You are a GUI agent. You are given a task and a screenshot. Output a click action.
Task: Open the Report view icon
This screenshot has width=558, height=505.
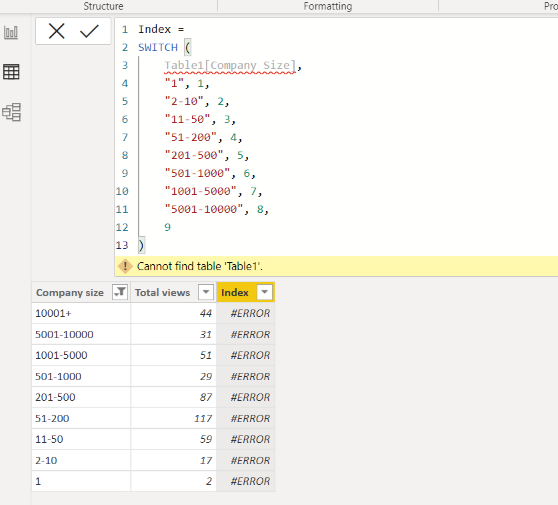[11, 32]
